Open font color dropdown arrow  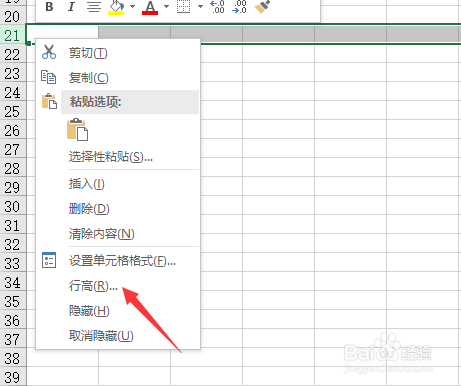click(167, 6)
